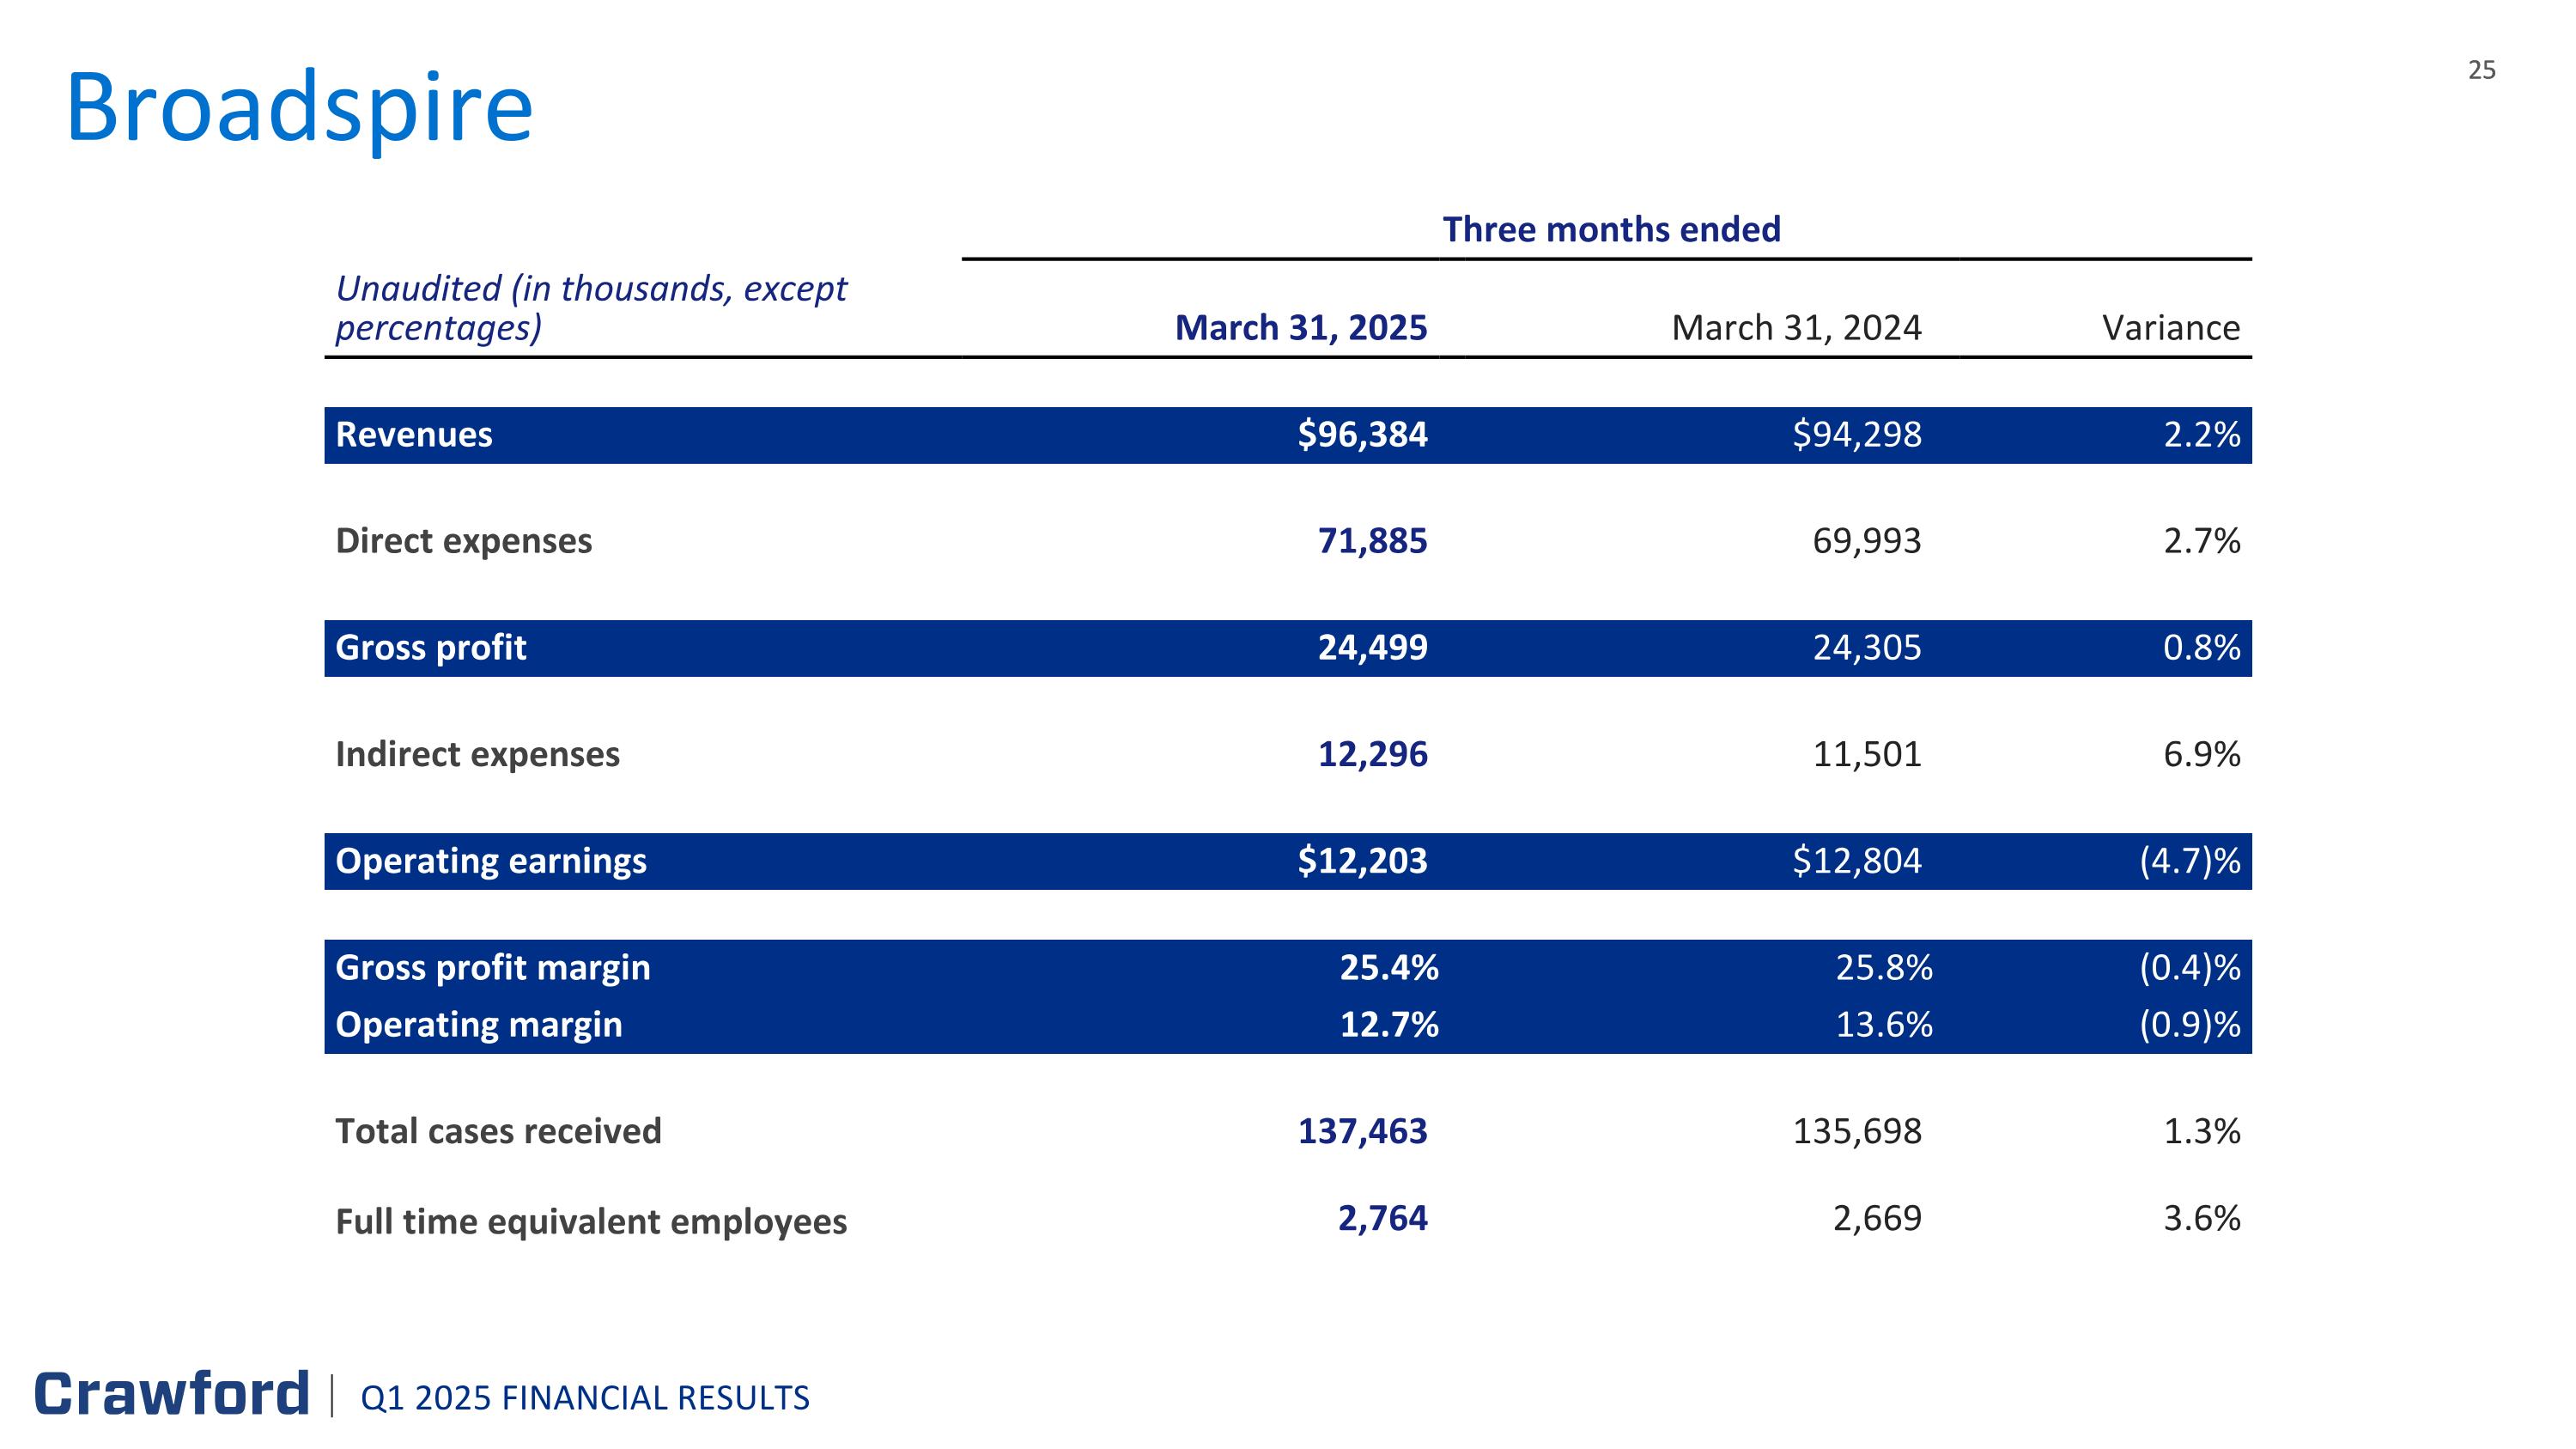Click the March 31, 2024 column header

click(1795, 328)
